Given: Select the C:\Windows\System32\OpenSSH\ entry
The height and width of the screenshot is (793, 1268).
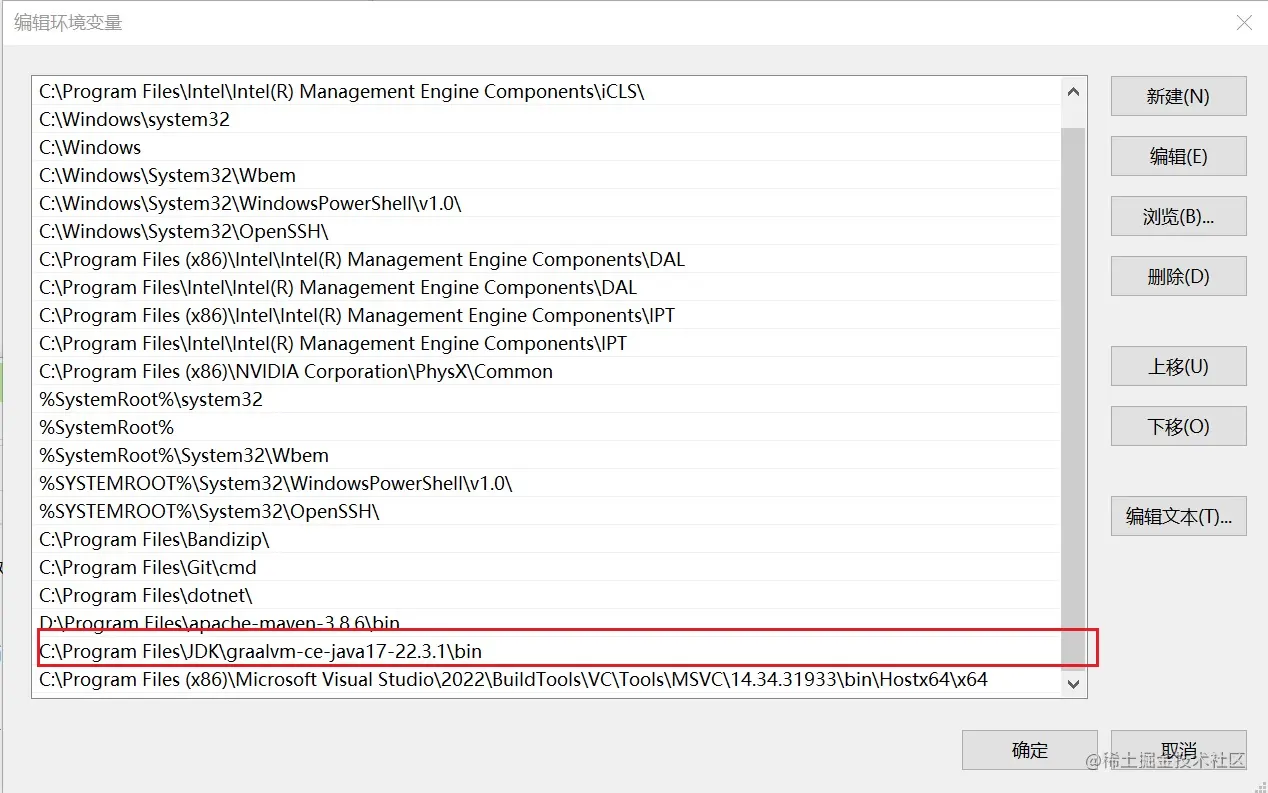Looking at the screenshot, I should pos(548,231).
